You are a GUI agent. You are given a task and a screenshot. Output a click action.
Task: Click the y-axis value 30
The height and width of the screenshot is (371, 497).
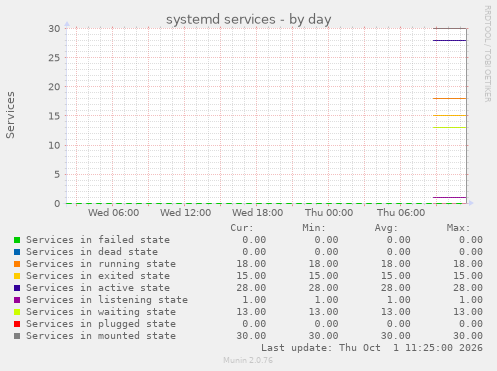pyautogui.click(x=54, y=29)
